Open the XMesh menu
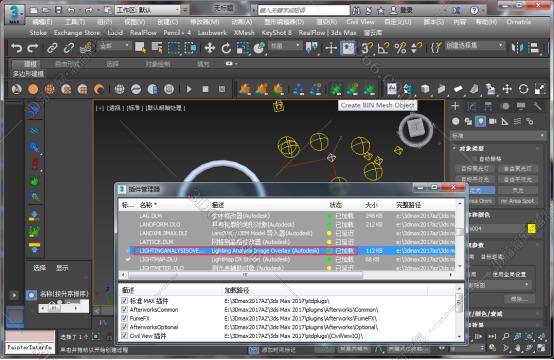The image size is (554, 360). pyautogui.click(x=244, y=33)
